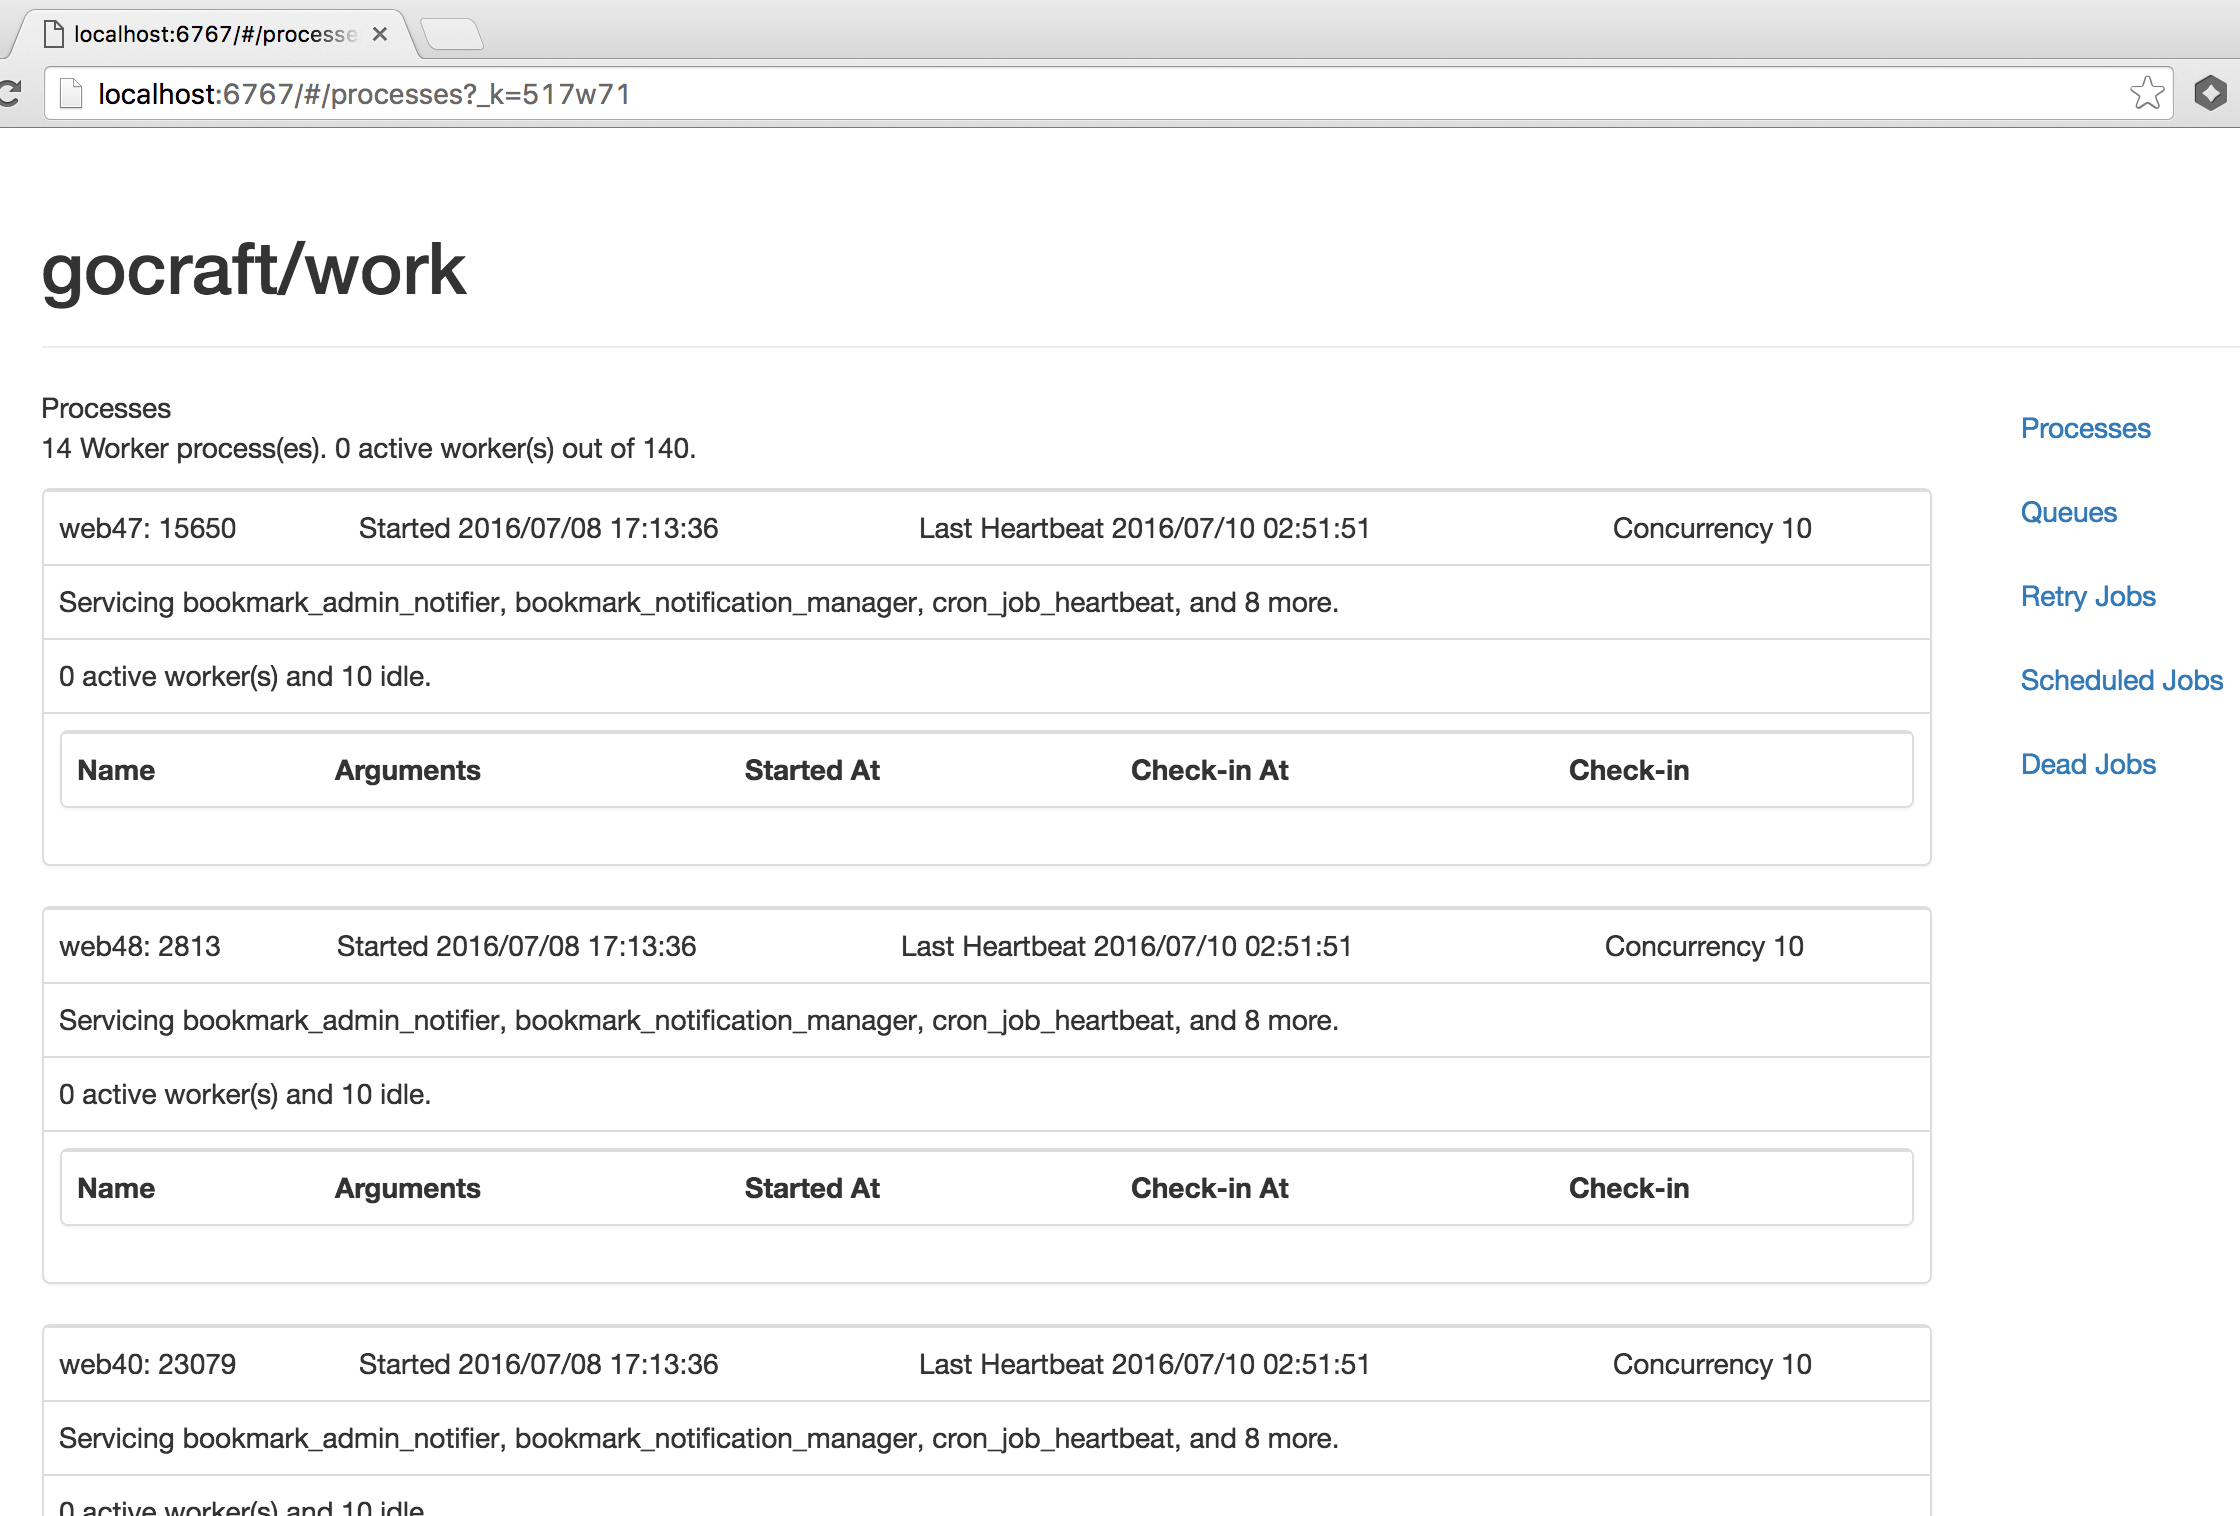Open the Queues sidebar link
The width and height of the screenshot is (2240, 1516).
click(x=2068, y=512)
